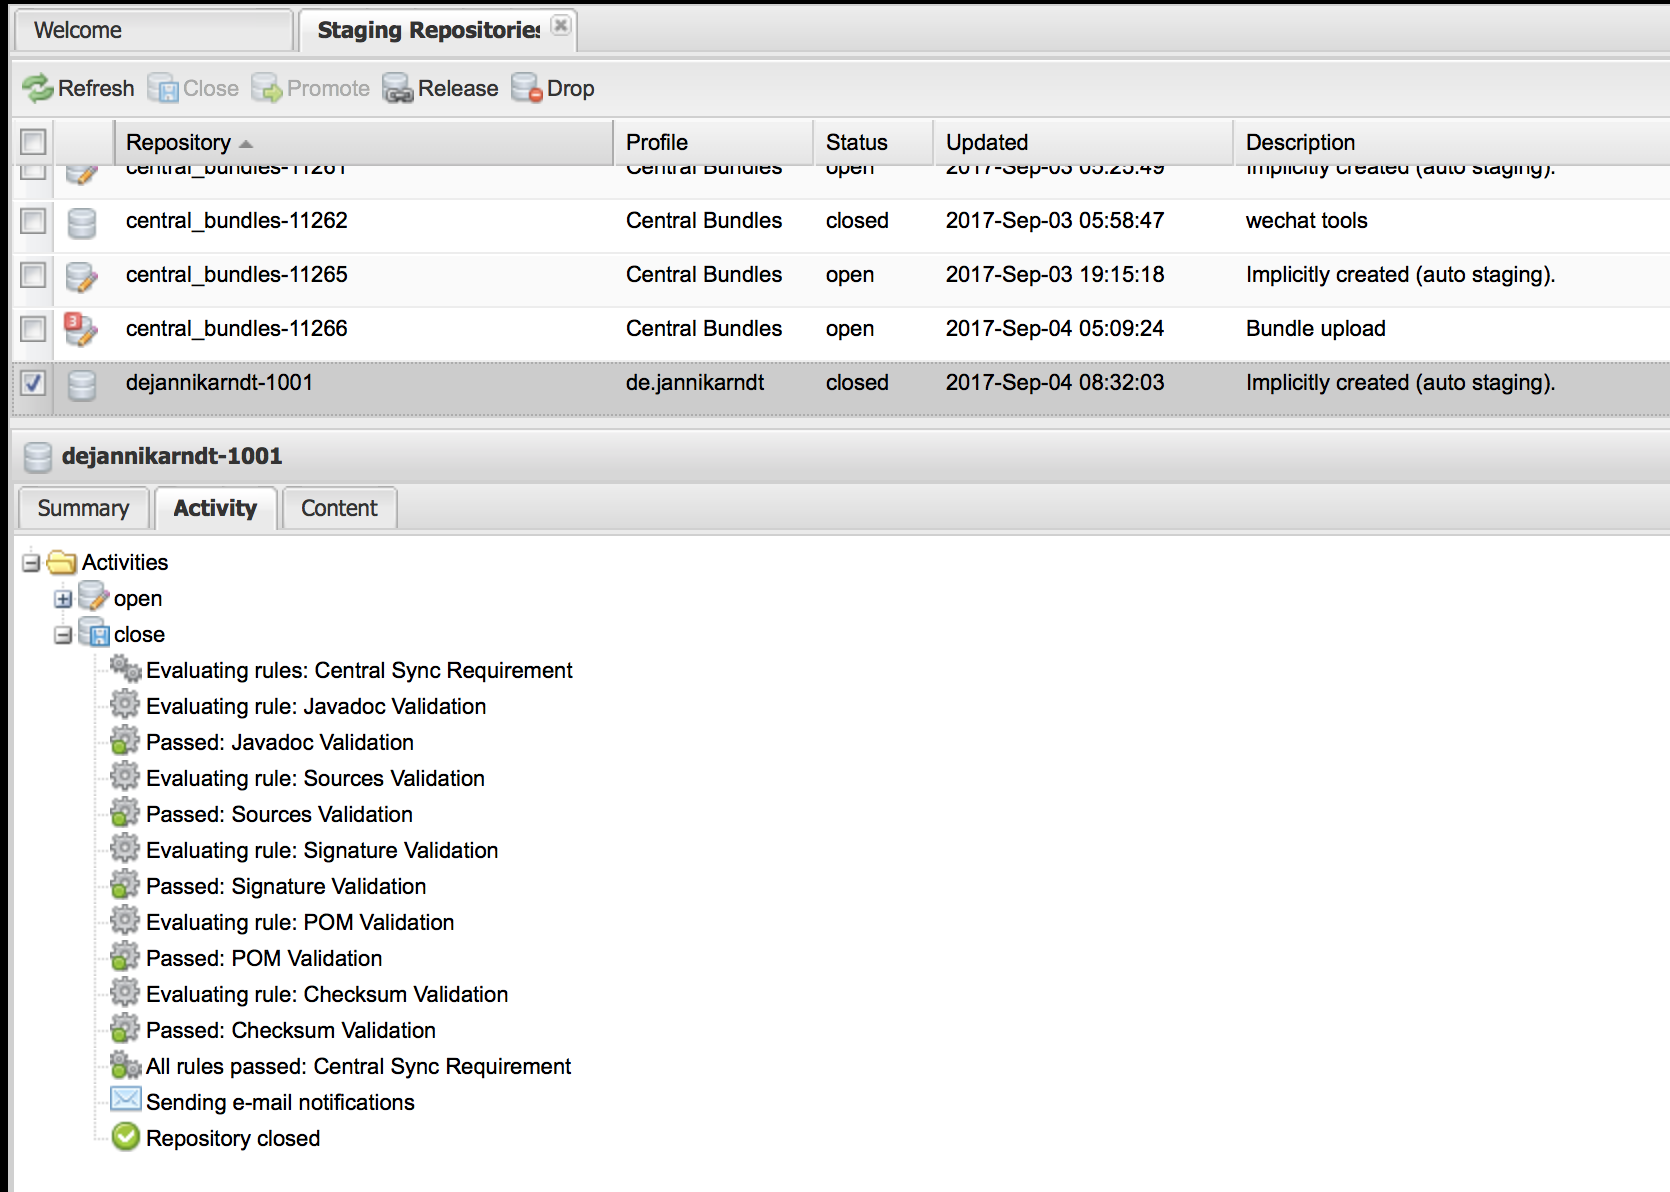Click the Repository closed green check icon
1670x1192 pixels.
point(126,1137)
